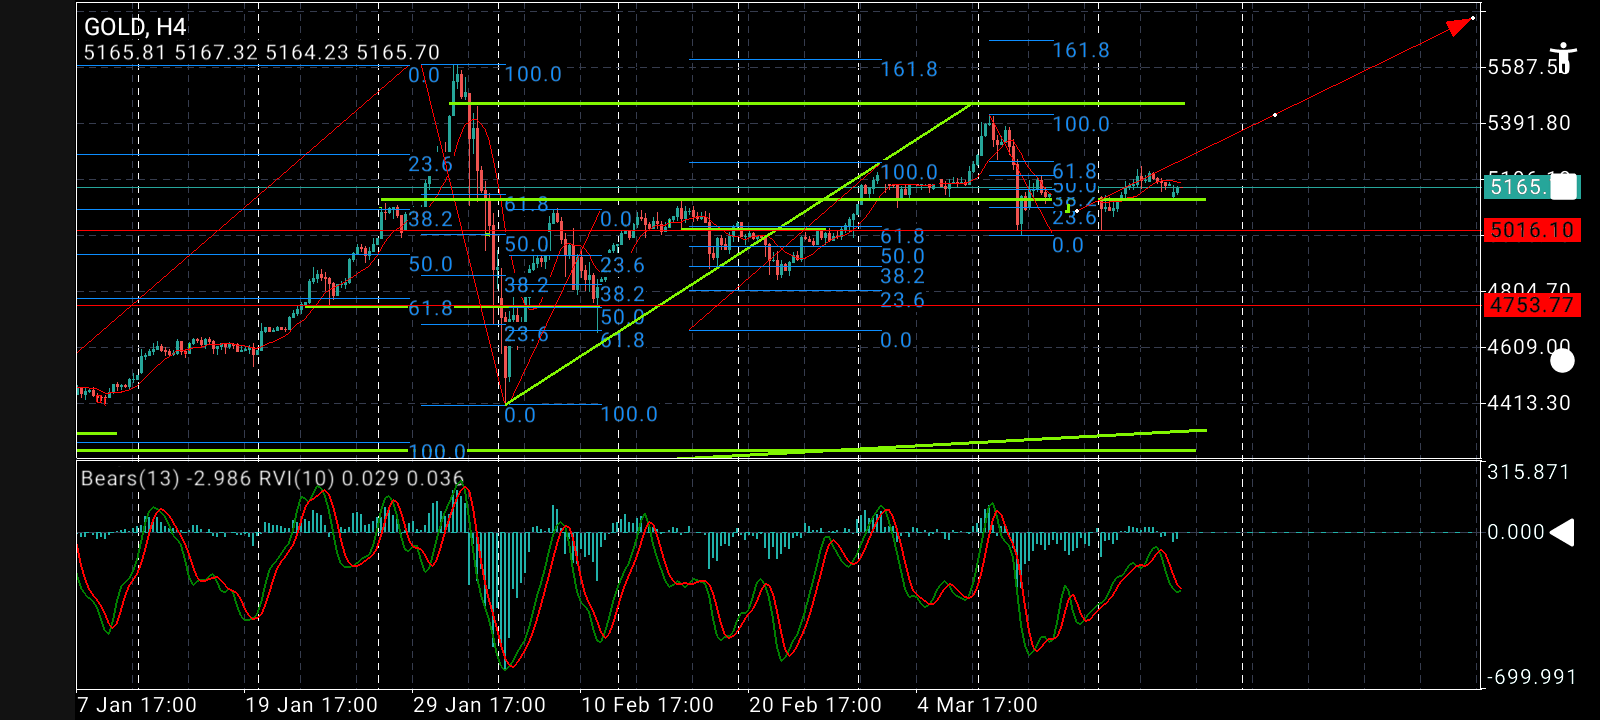Click the 10 Feb 17:00 time label
The image size is (1600, 720).
(647, 705)
